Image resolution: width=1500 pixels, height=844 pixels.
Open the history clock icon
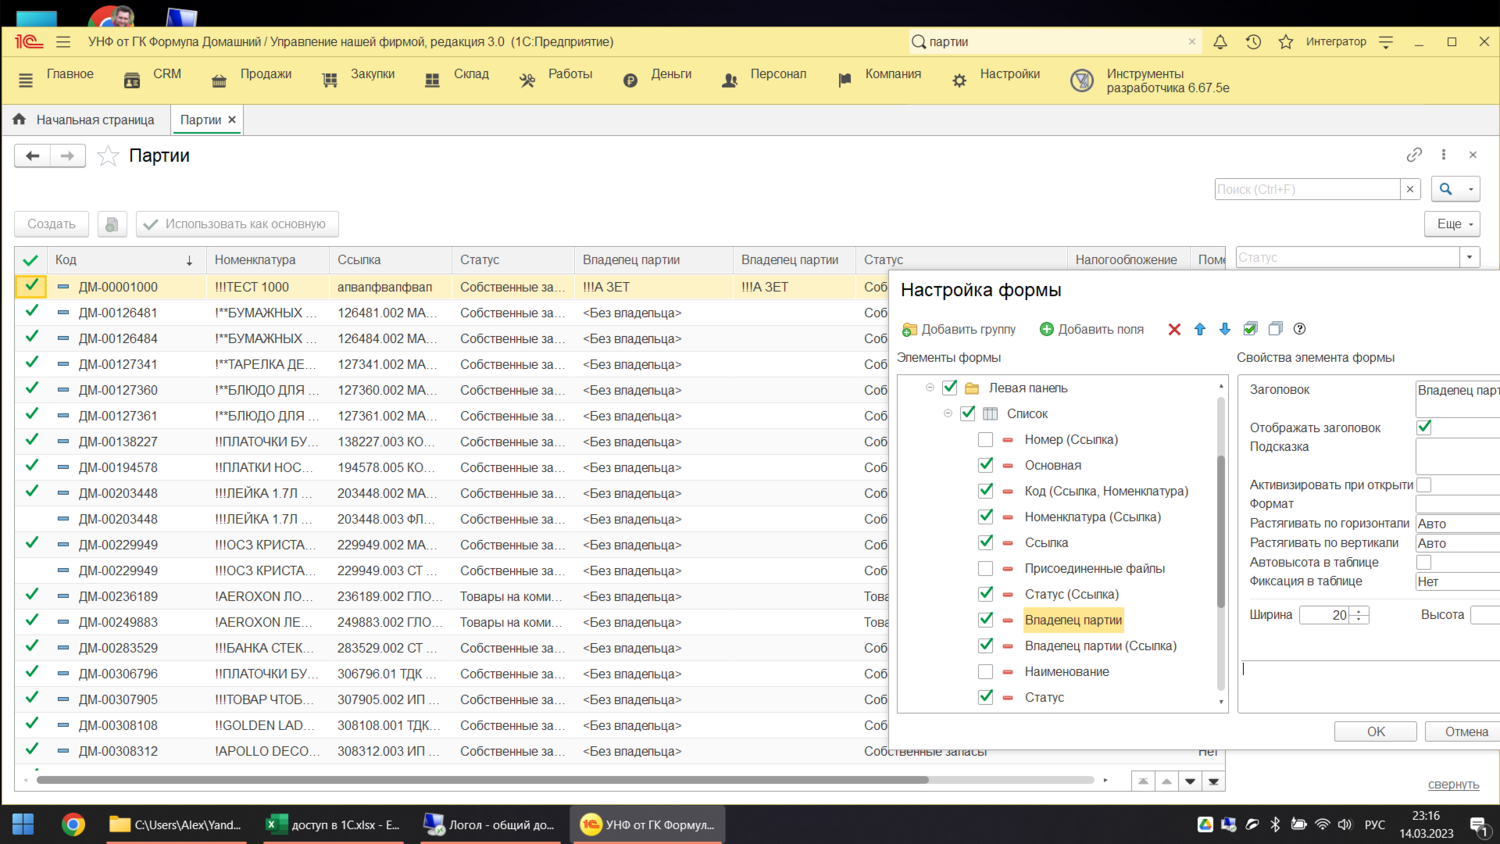coord(1253,42)
